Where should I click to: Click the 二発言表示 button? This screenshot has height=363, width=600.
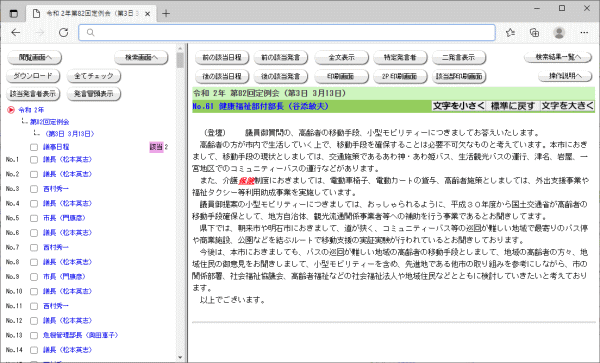pos(459,58)
